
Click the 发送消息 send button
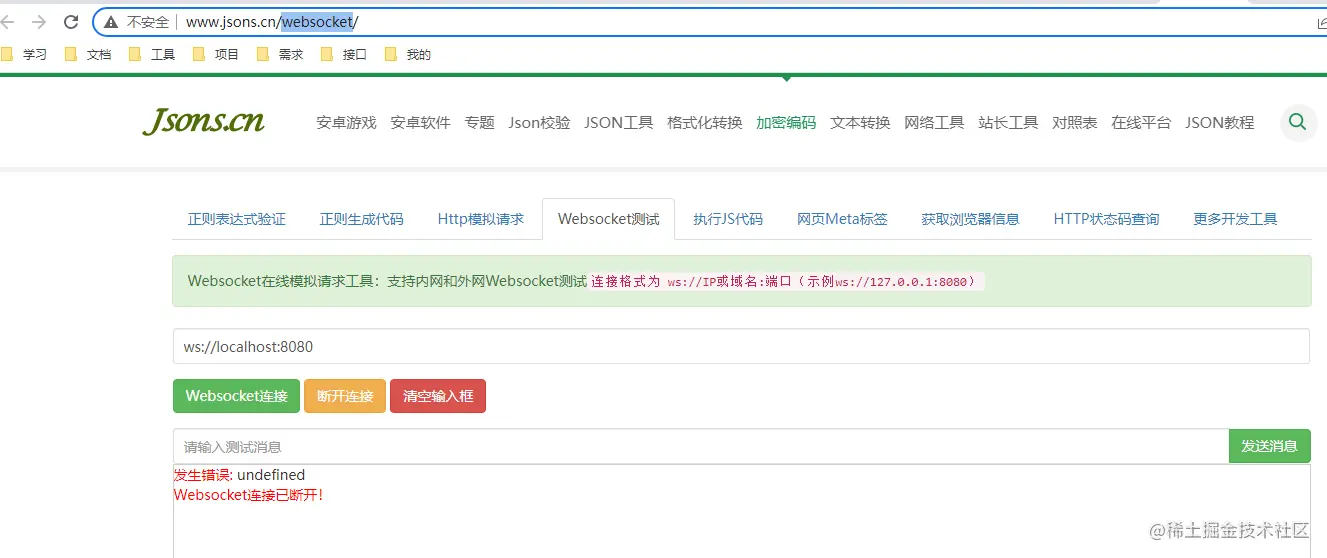[1270, 446]
